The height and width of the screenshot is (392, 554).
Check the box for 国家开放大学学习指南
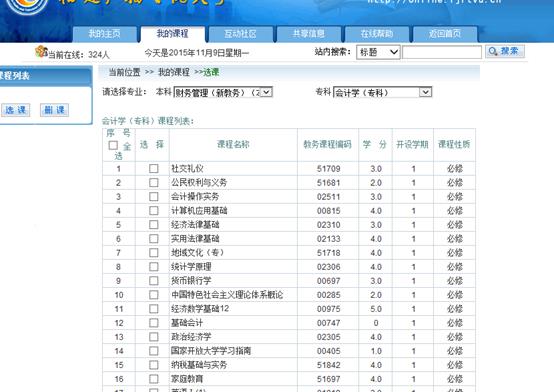[x=154, y=351]
